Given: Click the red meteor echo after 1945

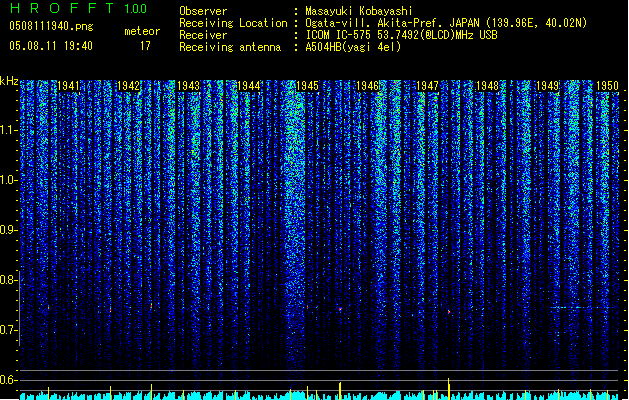Looking at the screenshot, I should tap(340, 309).
